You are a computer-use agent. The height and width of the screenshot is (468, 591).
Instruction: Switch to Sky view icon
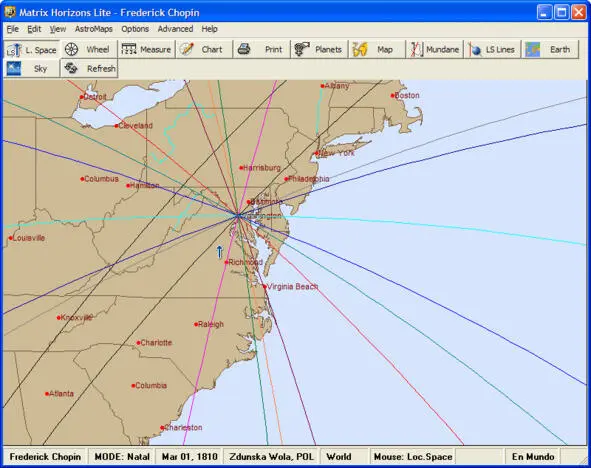pos(14,69)
